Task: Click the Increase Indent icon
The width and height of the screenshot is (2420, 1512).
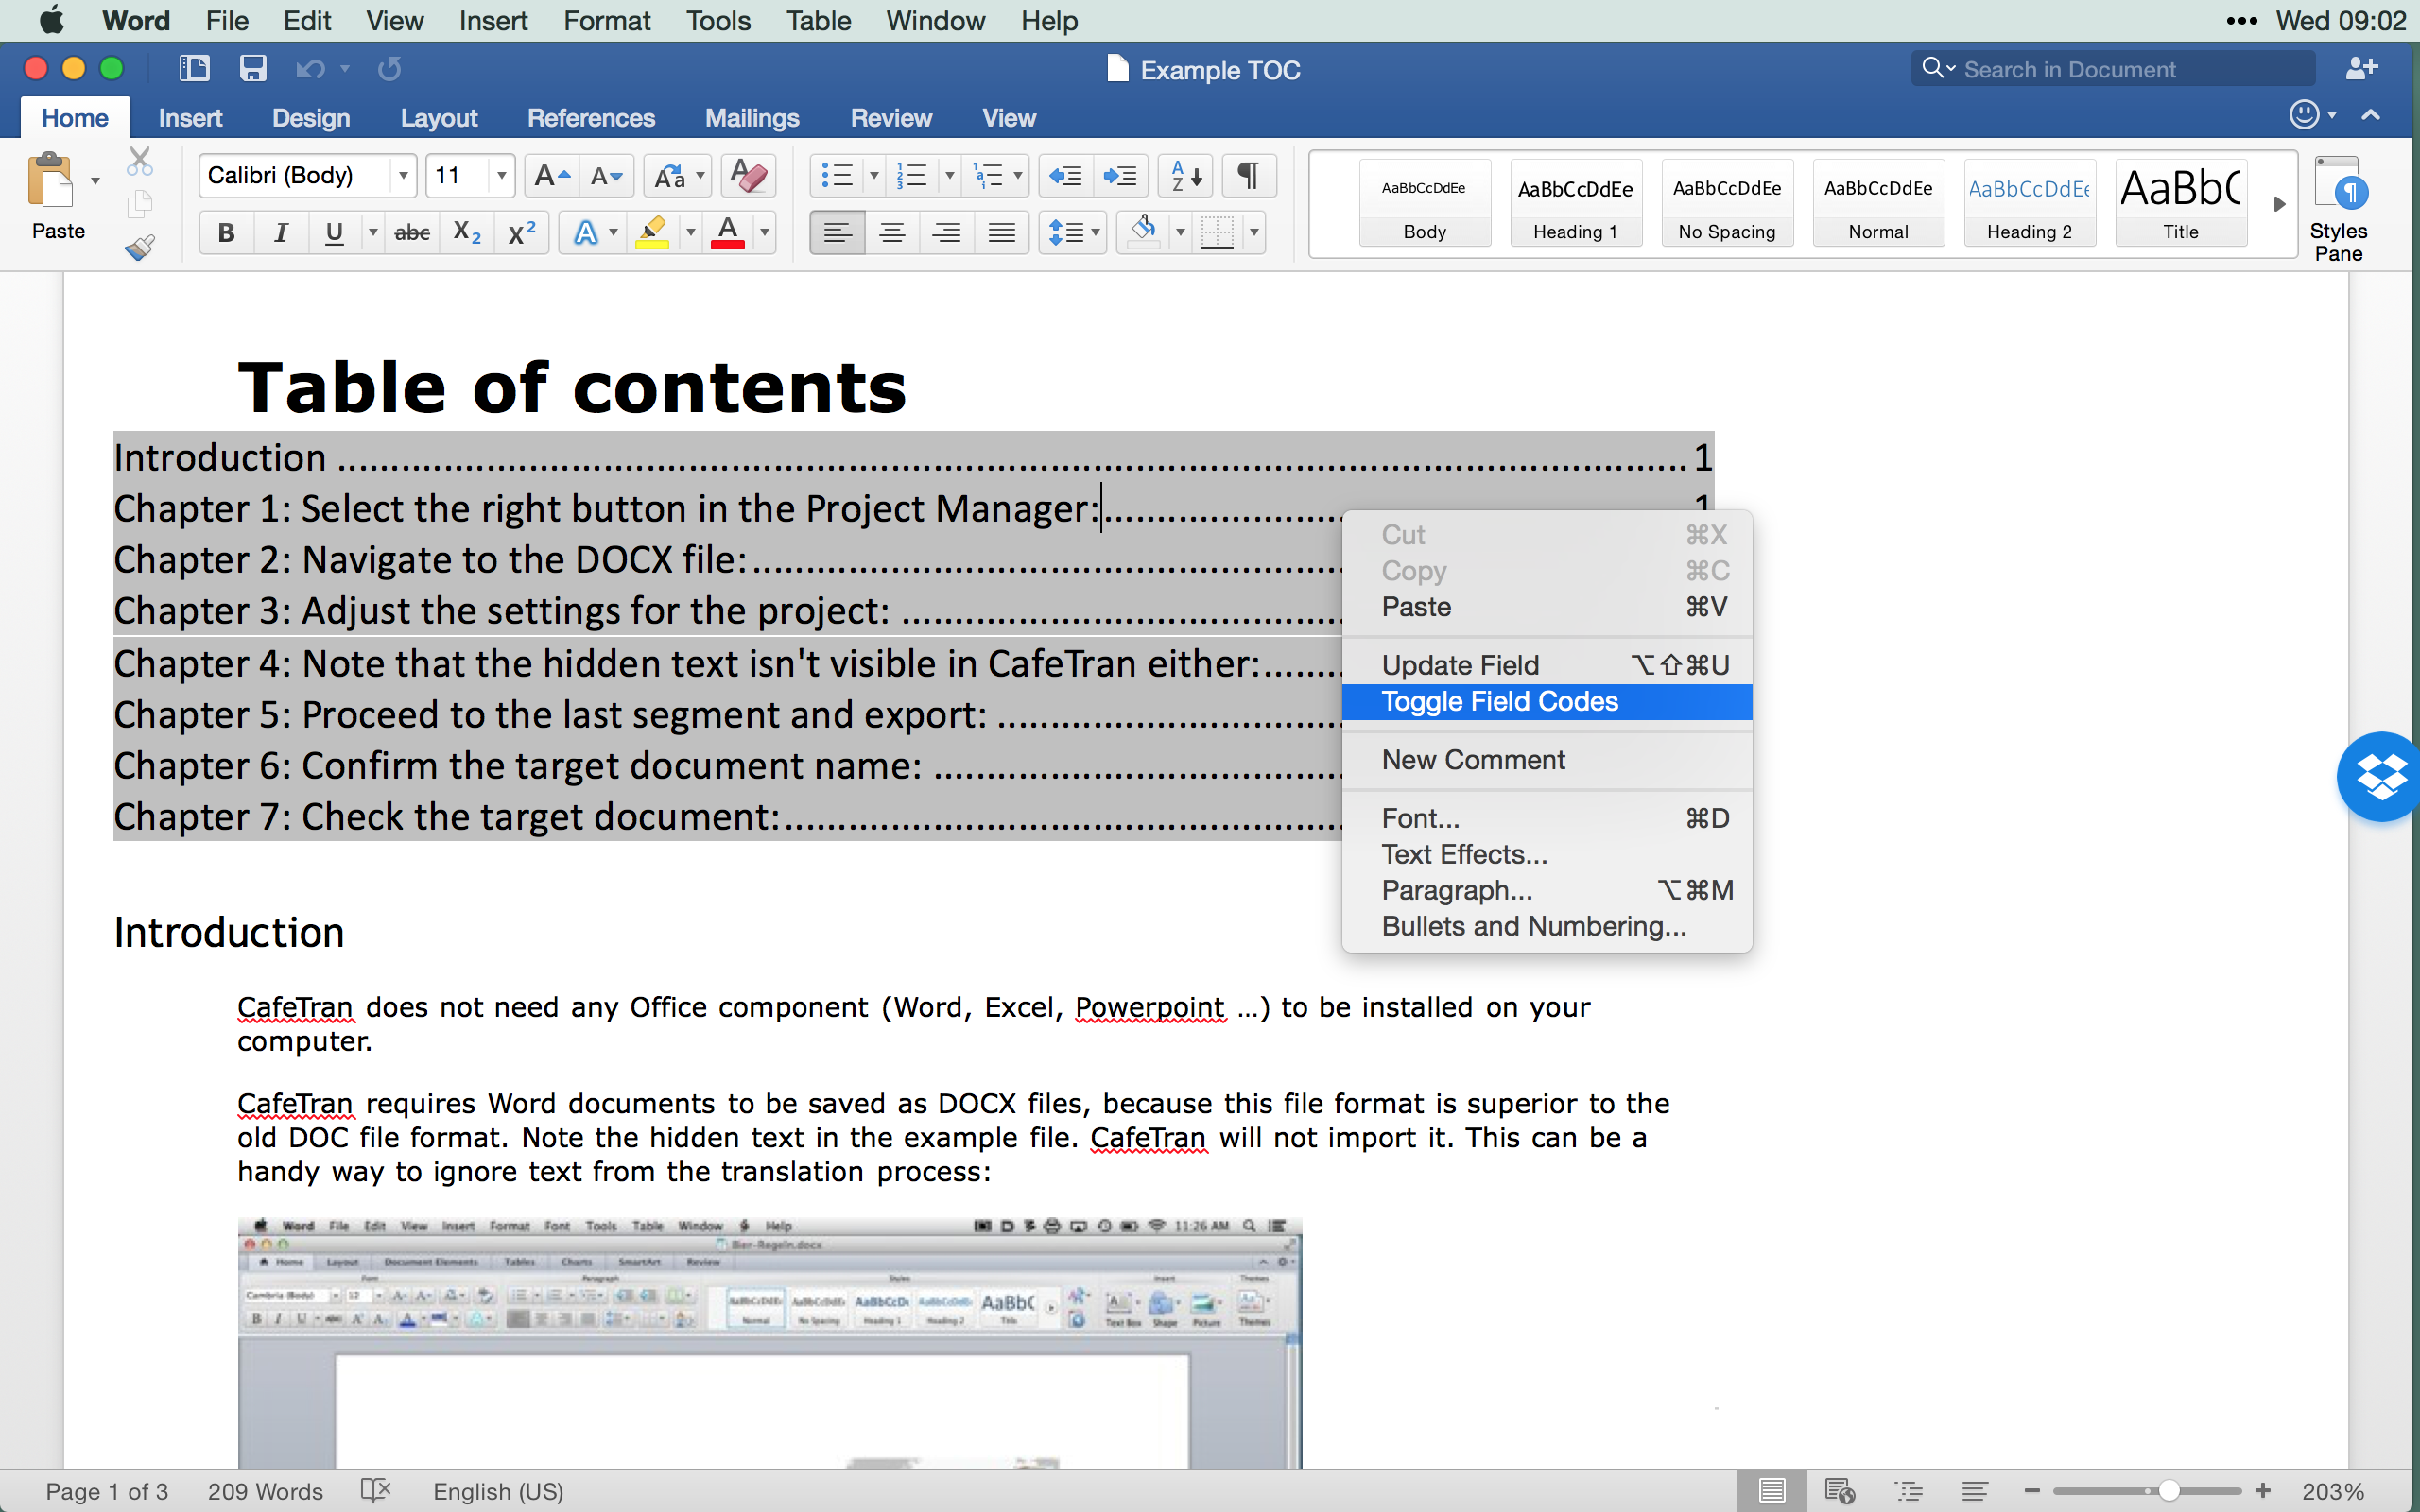Action: (1119, 176)
